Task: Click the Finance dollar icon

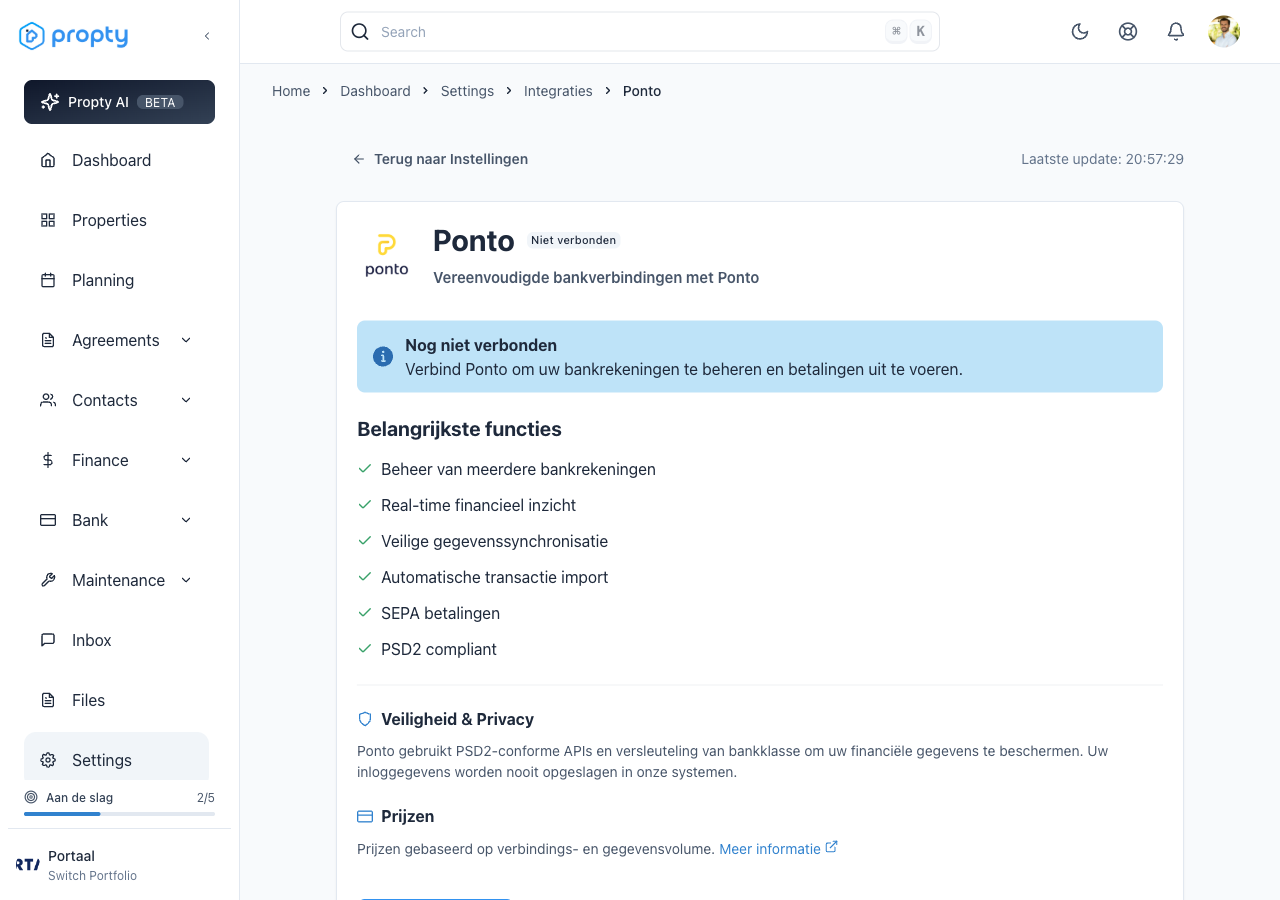Action: pyautogui.click(x=48, y=460)
